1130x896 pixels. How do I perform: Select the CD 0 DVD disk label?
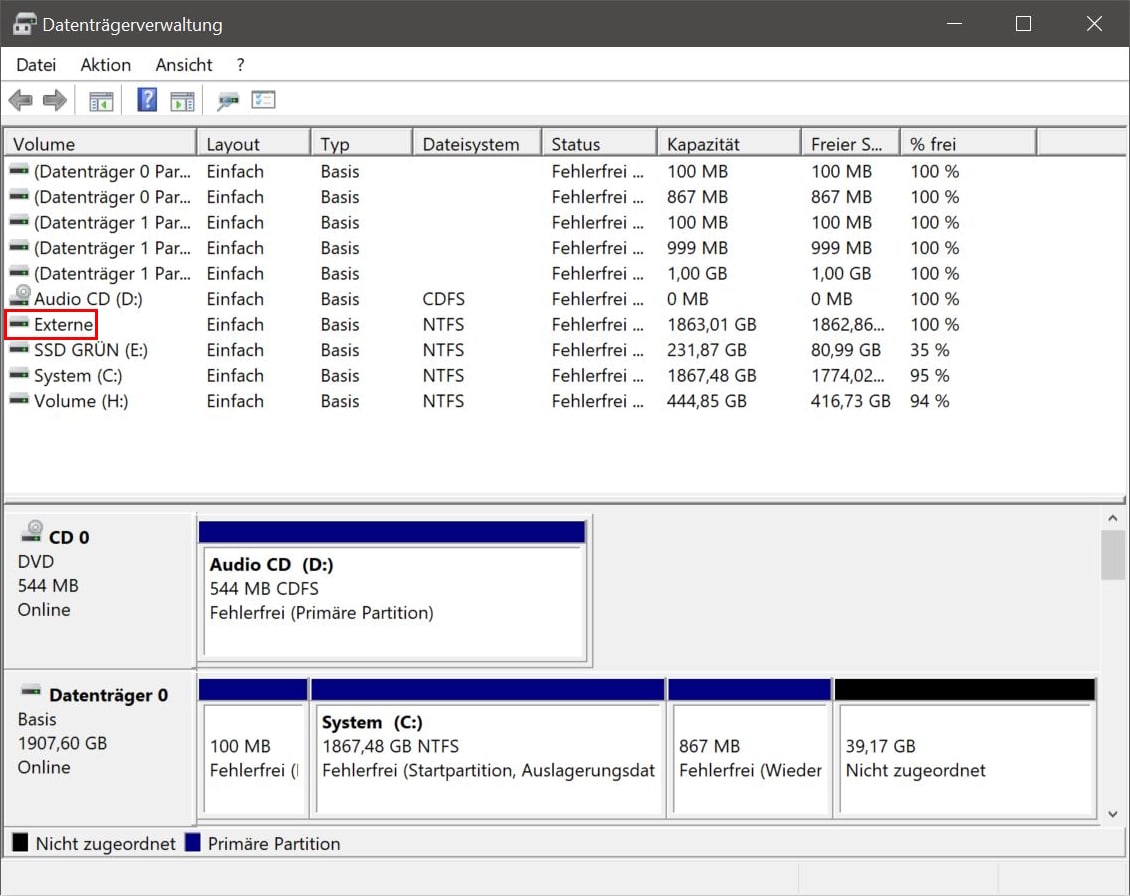(x=100, y=590)
